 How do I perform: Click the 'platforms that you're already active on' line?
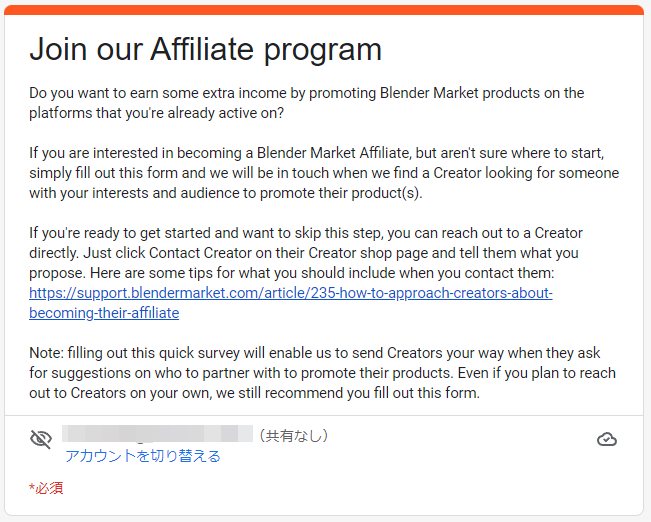point(156,113)
